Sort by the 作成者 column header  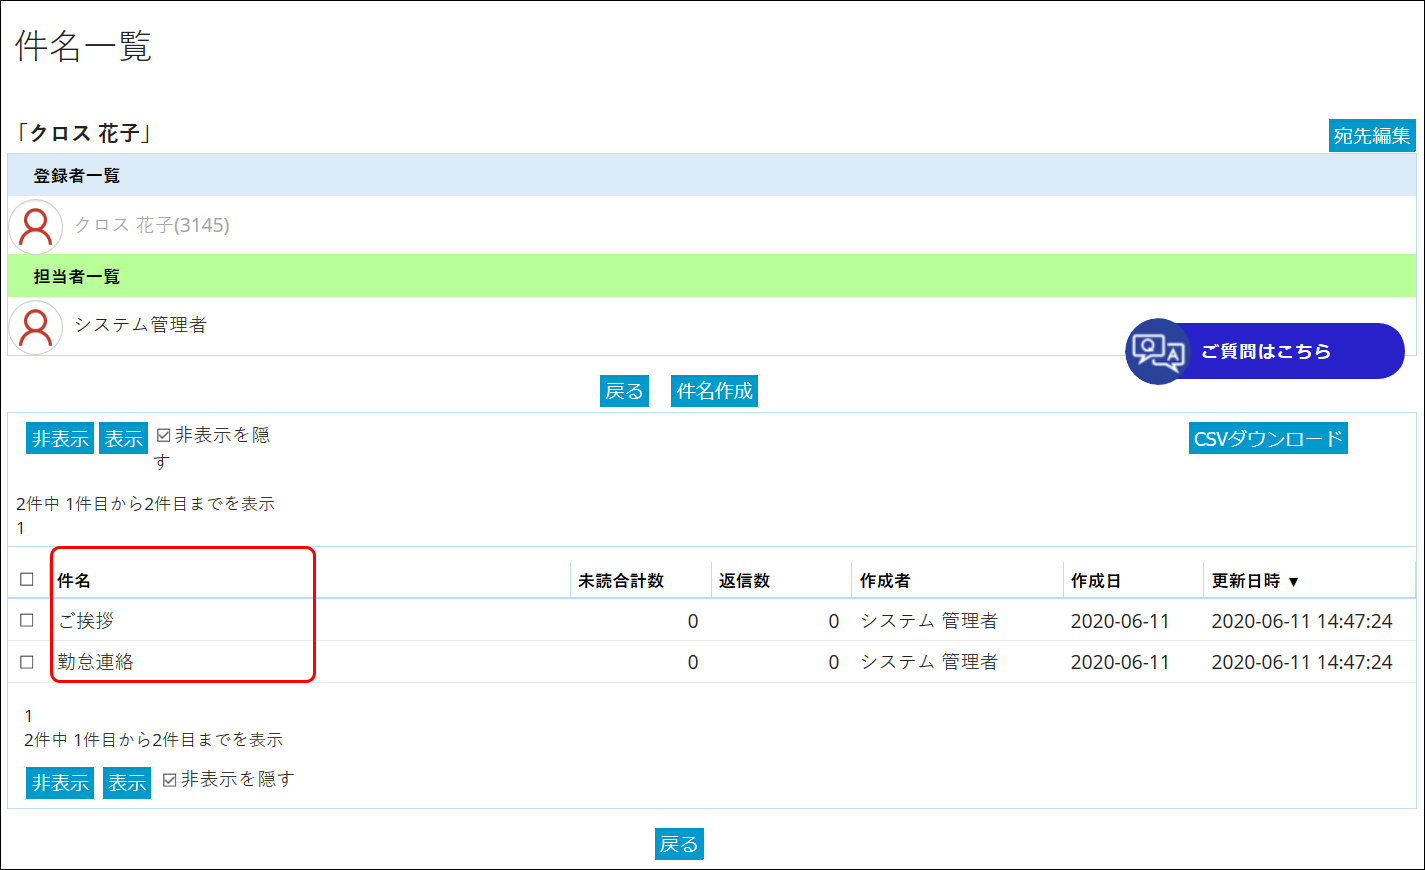pyautogui.click(x=885, y=581)
